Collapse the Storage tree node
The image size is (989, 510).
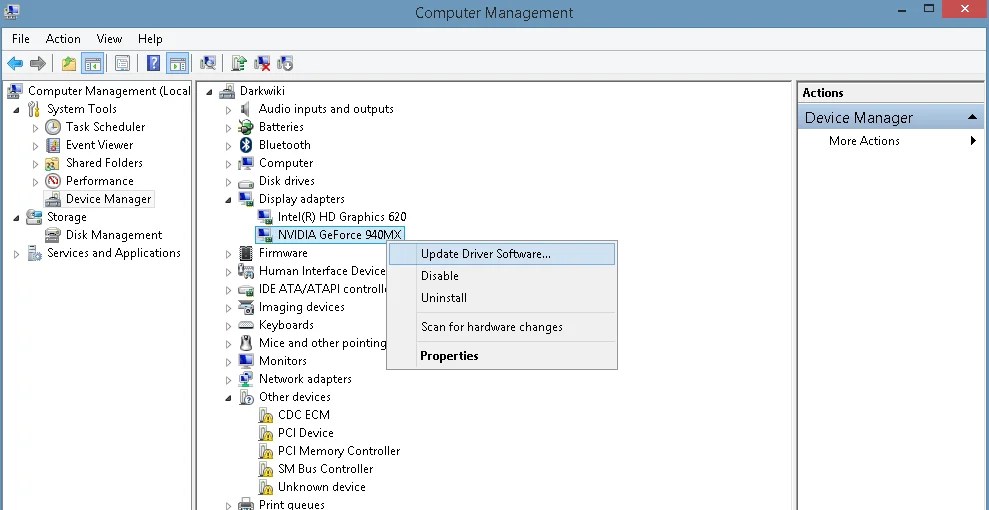point(16,217)
